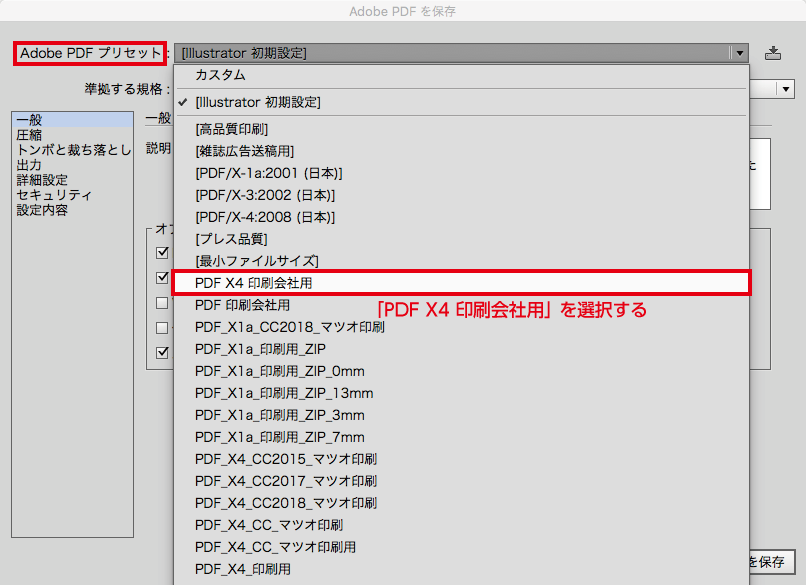This screenshot has height=585, width=806.
Task: Choose PDF X4 印刷会社用 preset
Action: tap(461, 283)
